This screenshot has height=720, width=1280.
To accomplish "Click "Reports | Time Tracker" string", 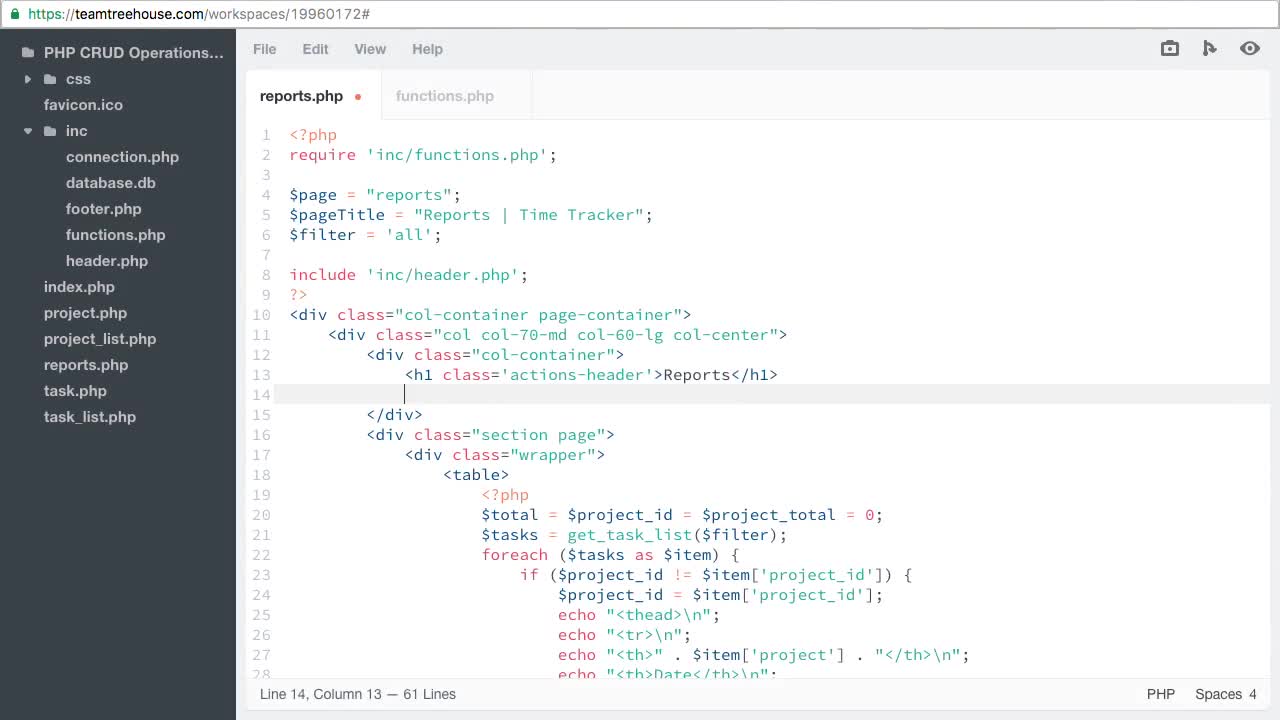I will [x=529, y=215].
